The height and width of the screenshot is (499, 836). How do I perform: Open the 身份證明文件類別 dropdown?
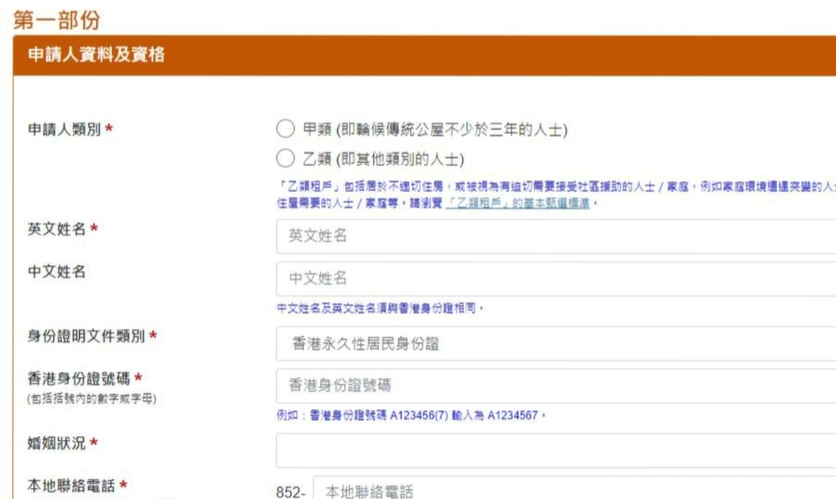click(x=555, y=344)
